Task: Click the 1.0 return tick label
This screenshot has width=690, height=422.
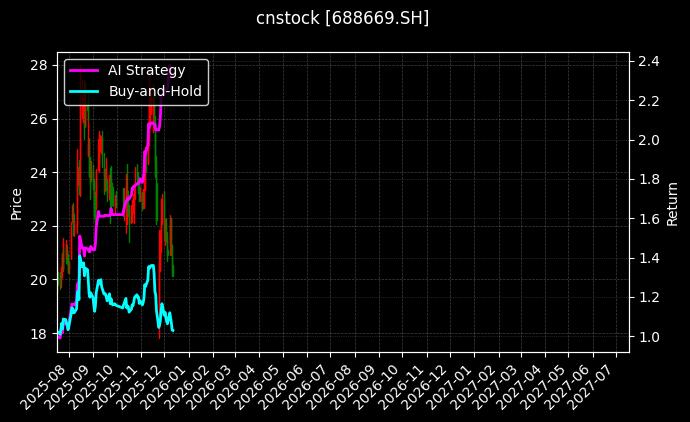Action: pos(649,337)
